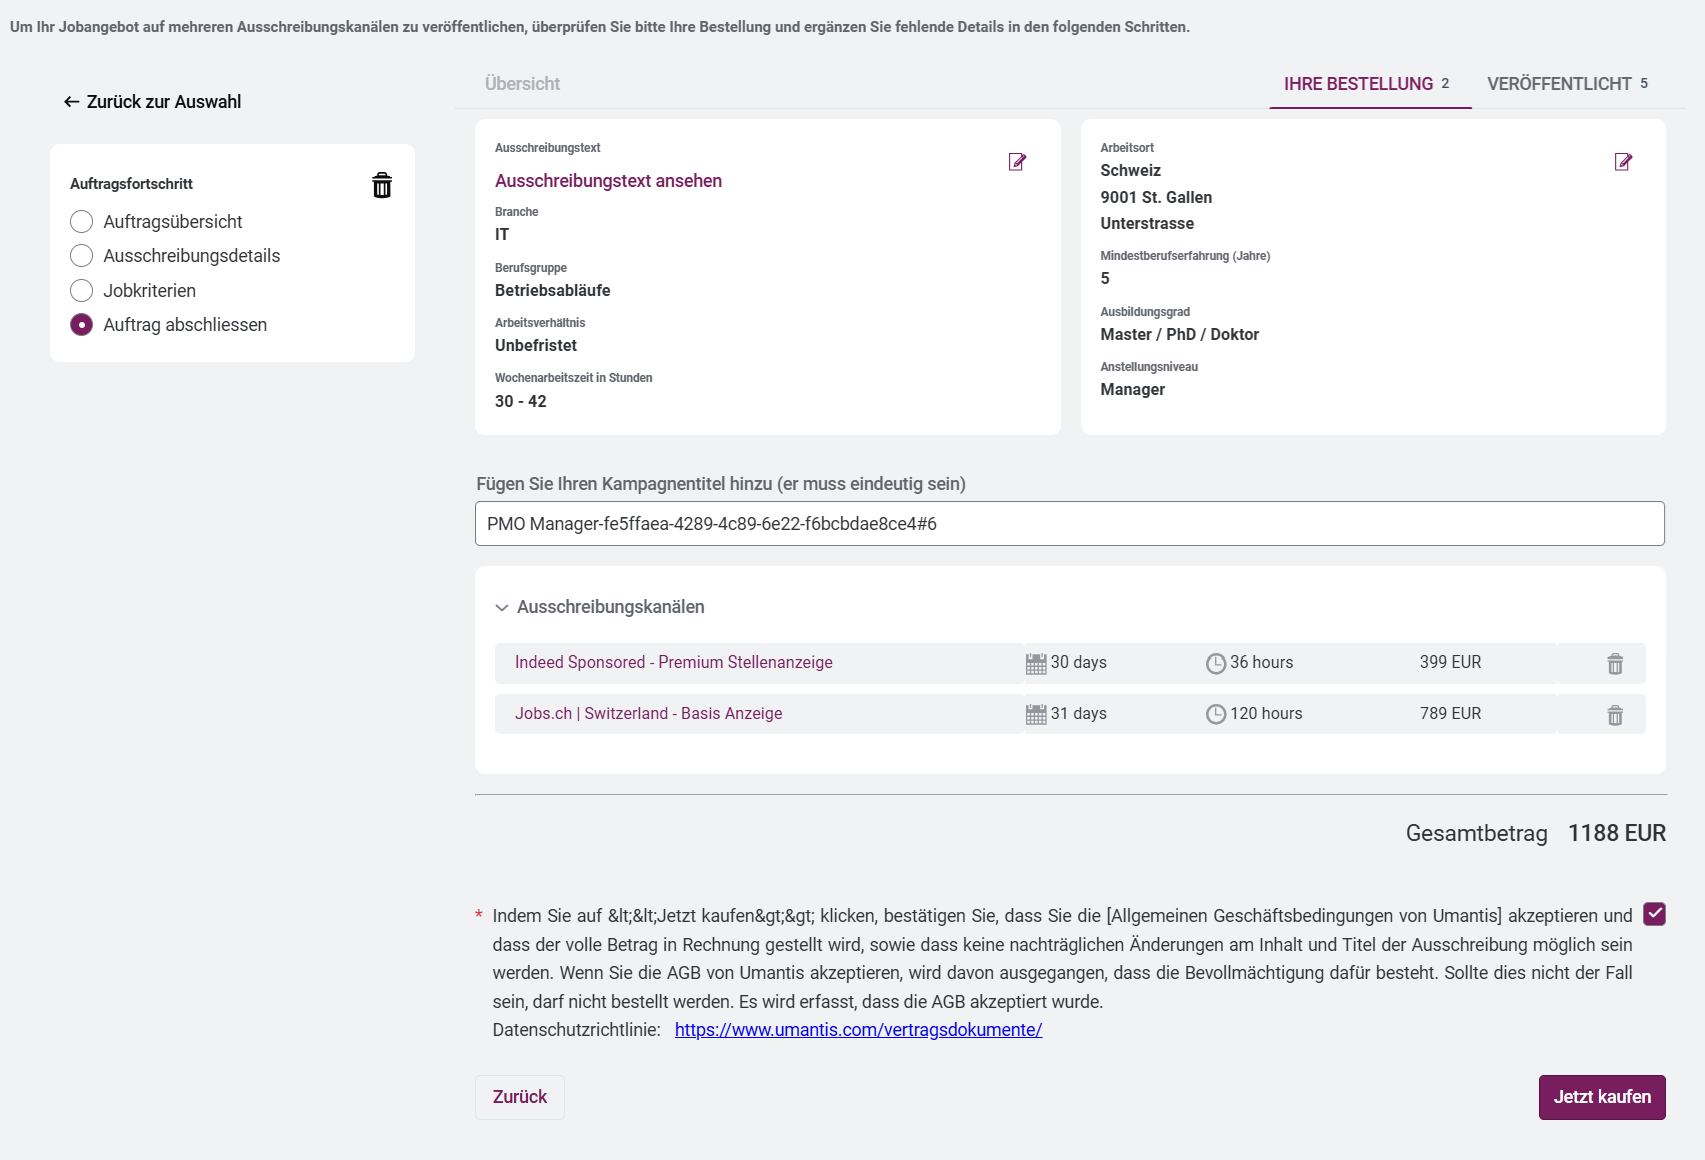
Task: Select Jobkriterien progress step
Action: point(82,291)
